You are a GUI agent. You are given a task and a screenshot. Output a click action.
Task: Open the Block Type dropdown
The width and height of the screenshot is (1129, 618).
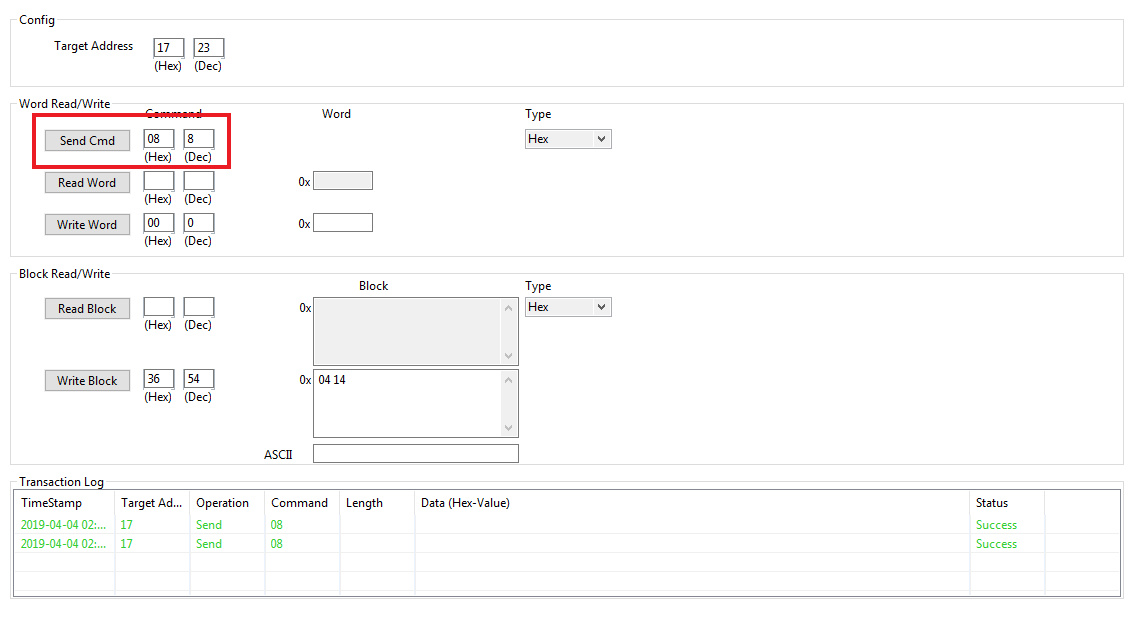coord(568,307)
